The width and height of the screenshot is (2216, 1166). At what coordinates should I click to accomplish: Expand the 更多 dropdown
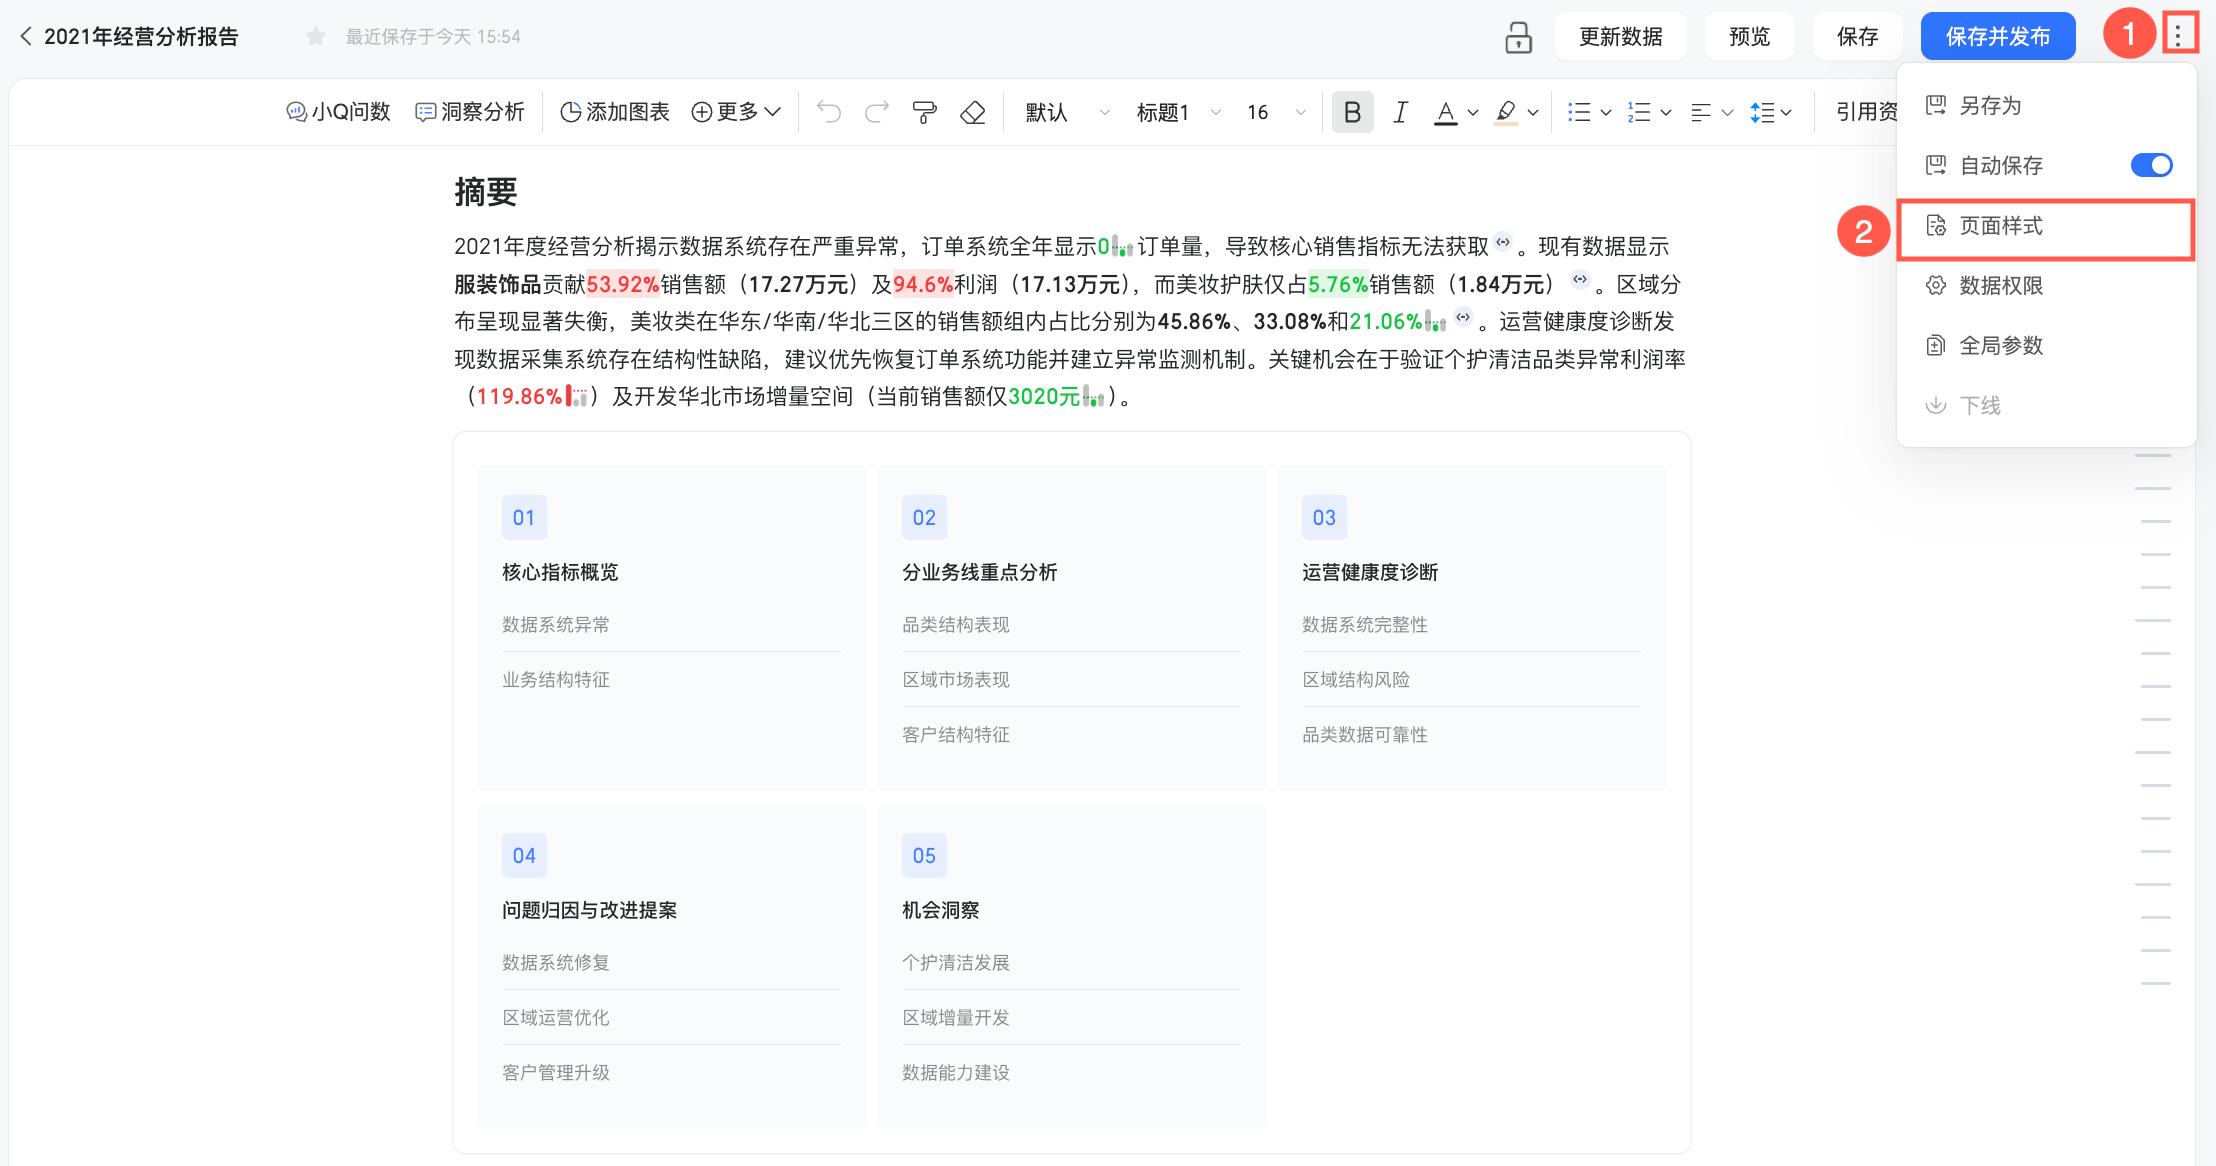(736, 112)
